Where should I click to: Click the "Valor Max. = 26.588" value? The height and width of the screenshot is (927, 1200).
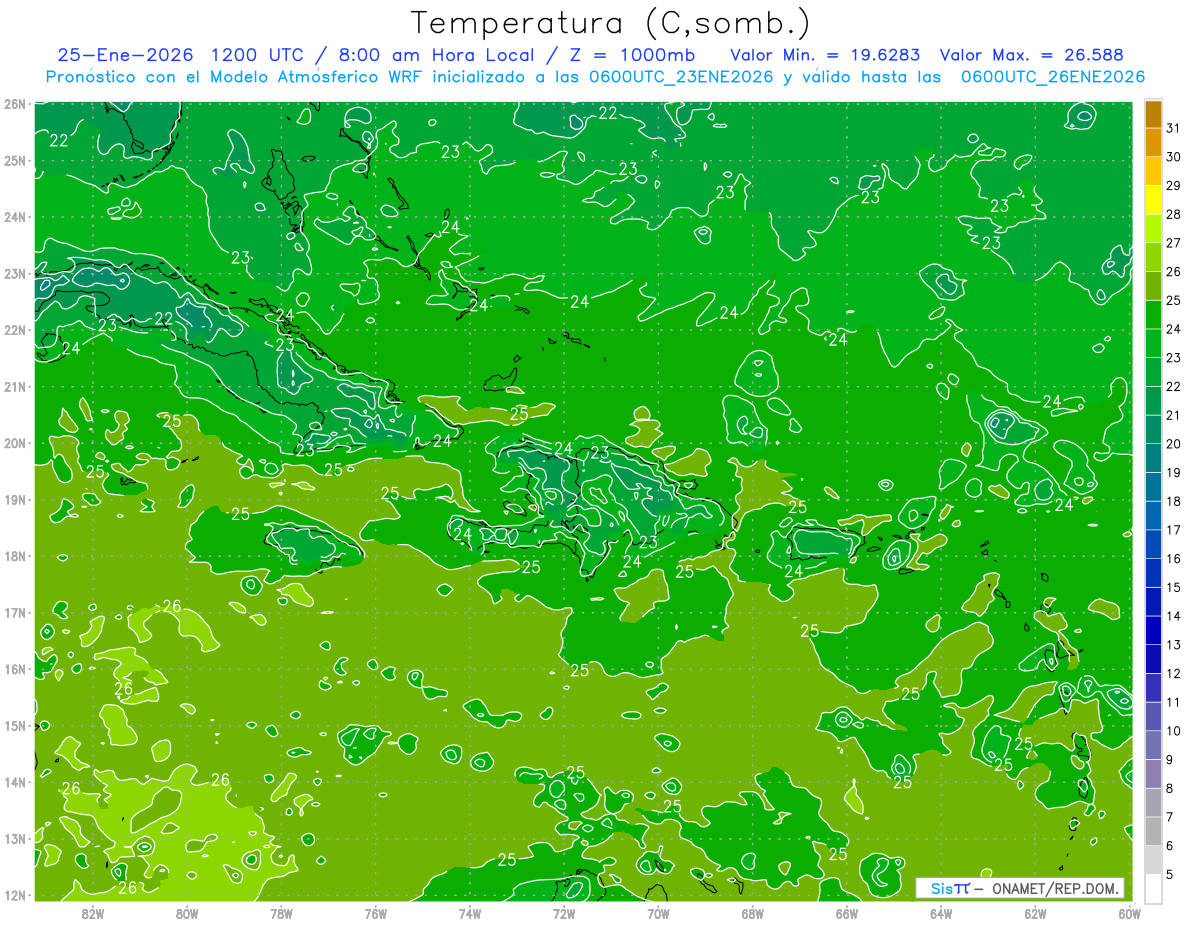[1031, 55]
